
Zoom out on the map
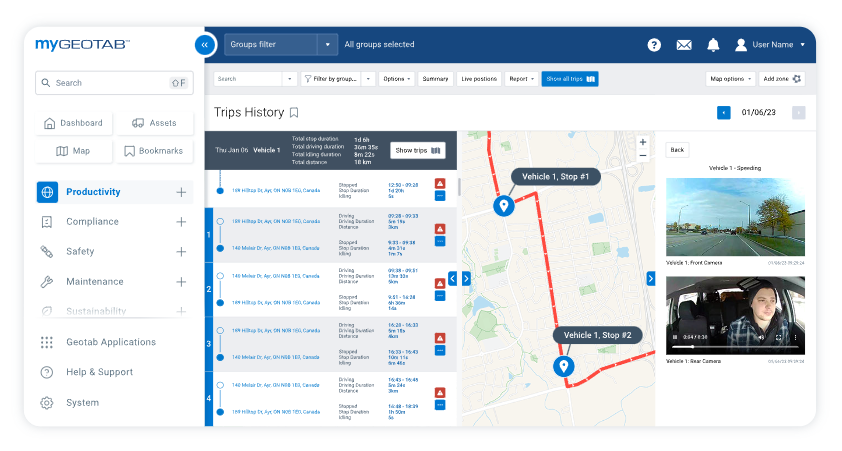tap(643, 156)
